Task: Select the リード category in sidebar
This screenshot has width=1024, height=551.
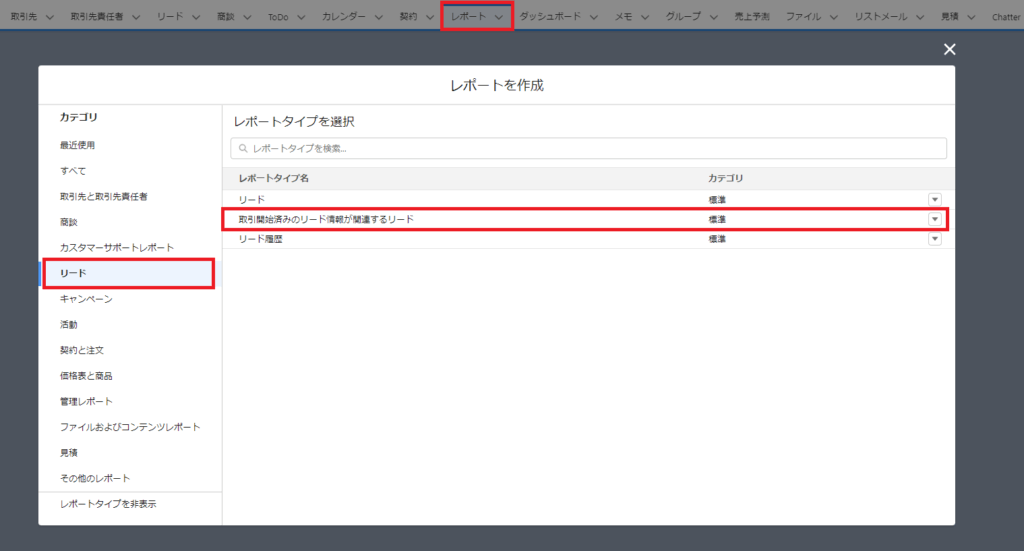Action: pos(129,274)
